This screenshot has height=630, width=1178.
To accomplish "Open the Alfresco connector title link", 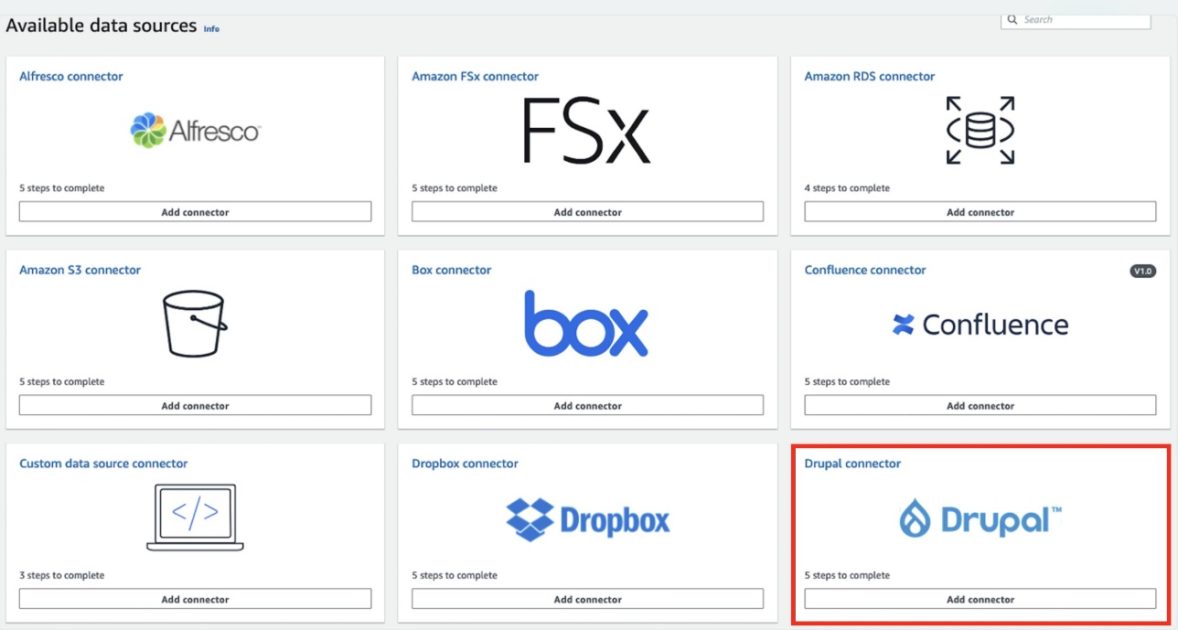I will (71, 76).
